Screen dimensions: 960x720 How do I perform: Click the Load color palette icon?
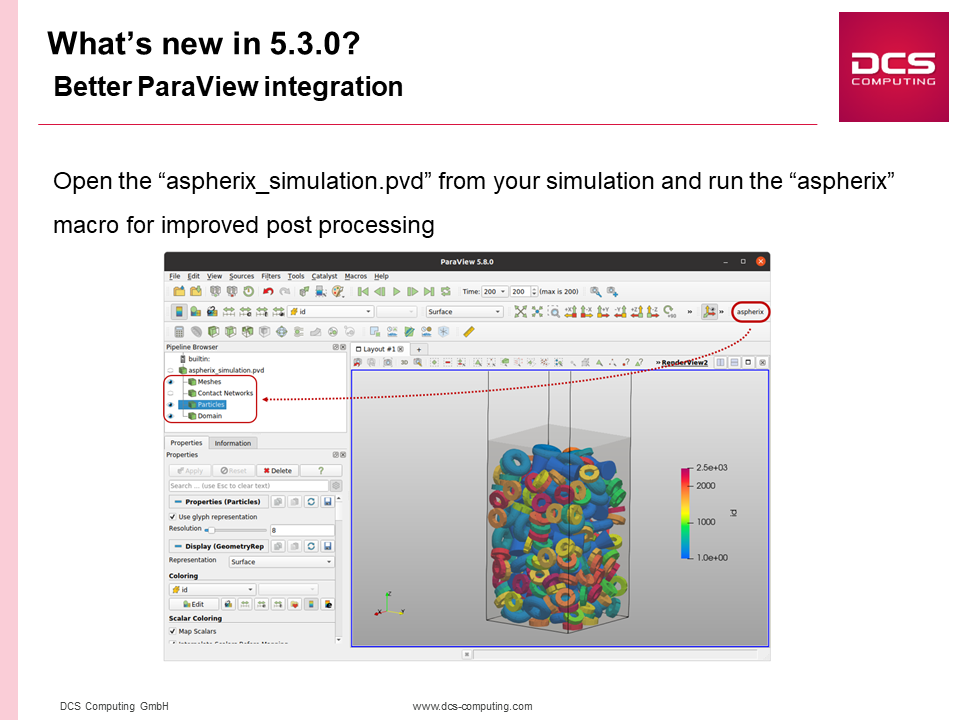337,291
